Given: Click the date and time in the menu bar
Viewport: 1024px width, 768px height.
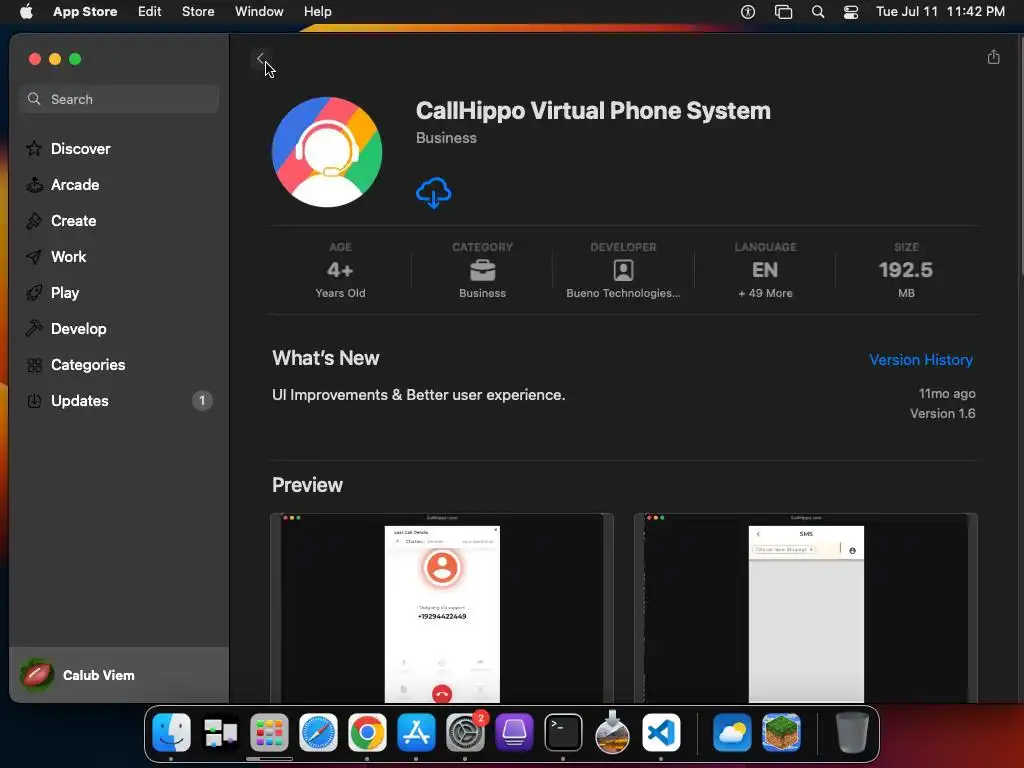Looking at the screenshot, I should (x=940, y=12).
